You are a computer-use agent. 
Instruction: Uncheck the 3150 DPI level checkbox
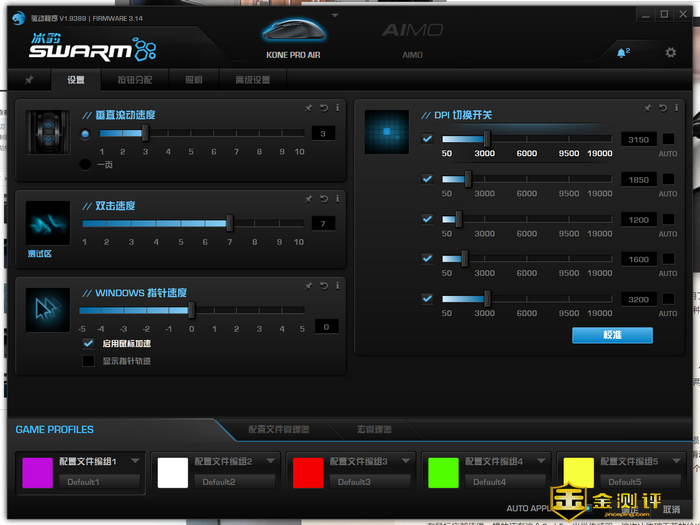[428, 139]
